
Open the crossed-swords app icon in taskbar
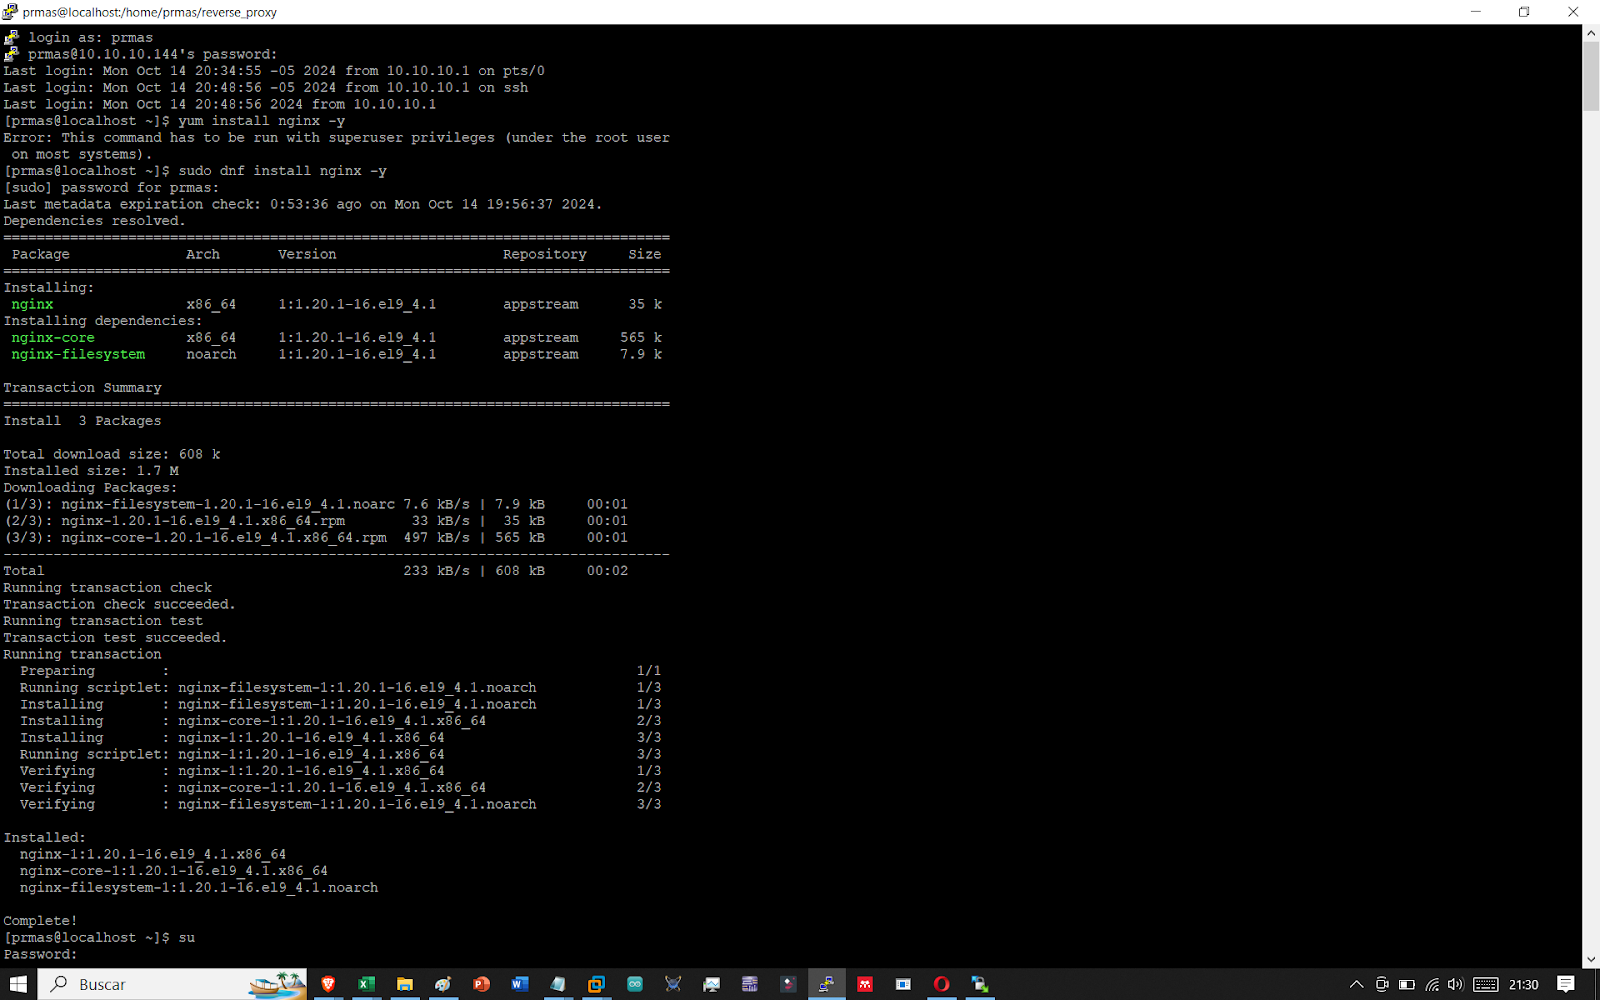point(673,984)
